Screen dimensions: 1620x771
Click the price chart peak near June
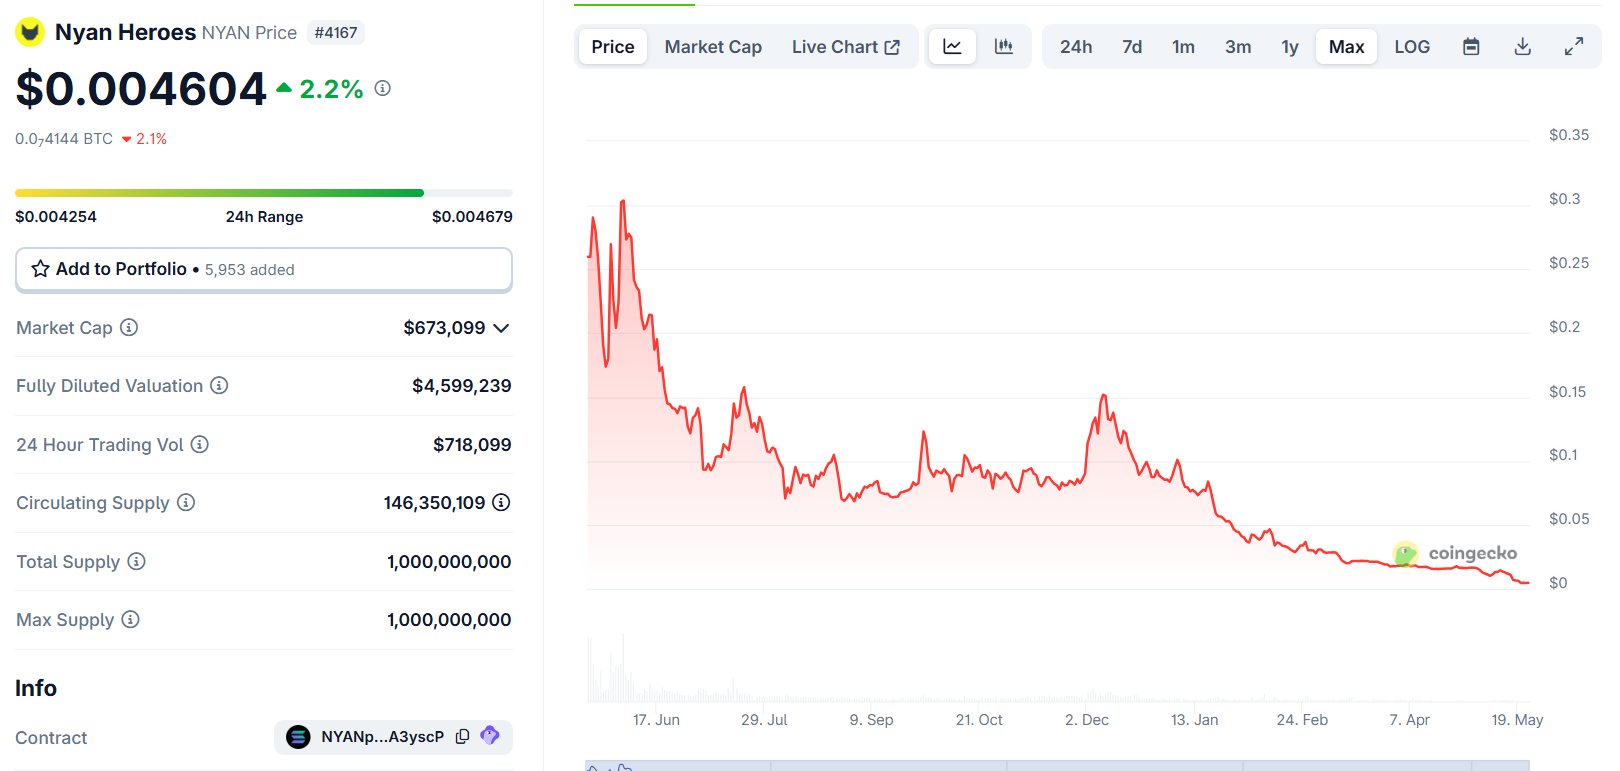point(623,203)
